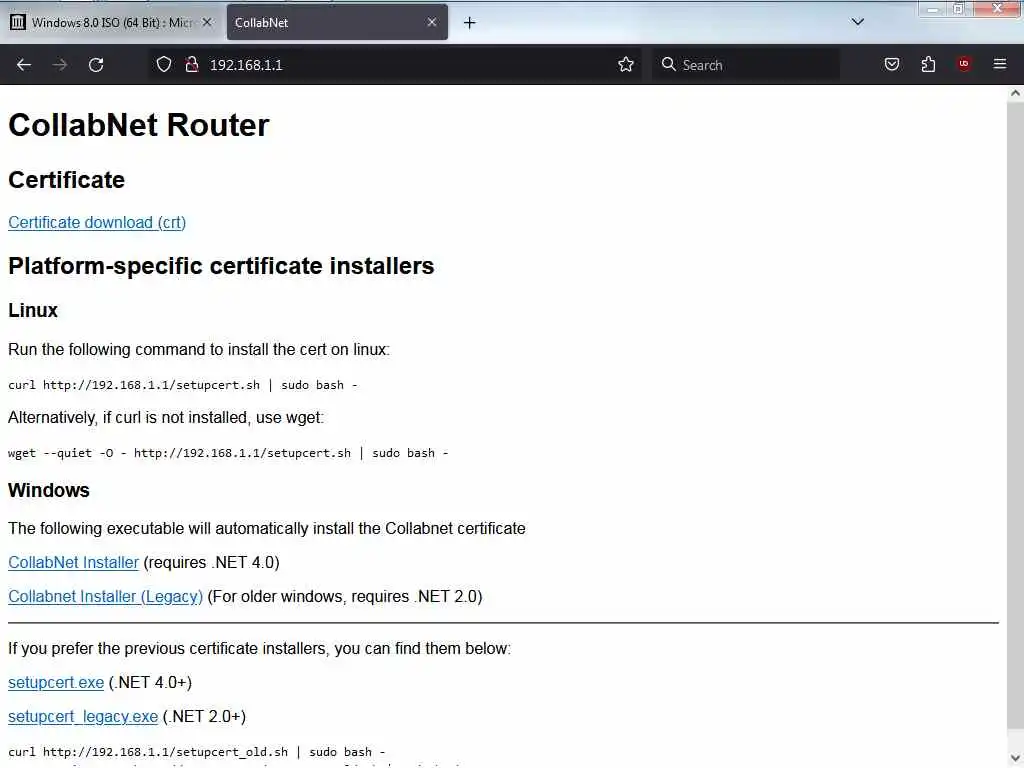Go back to the previous page

pyautogui.click(x=24, y=65)
